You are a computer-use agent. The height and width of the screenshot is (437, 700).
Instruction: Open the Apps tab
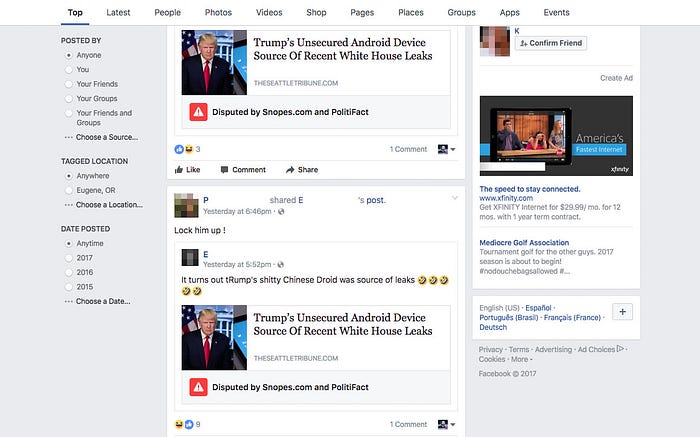click(509, 12)
